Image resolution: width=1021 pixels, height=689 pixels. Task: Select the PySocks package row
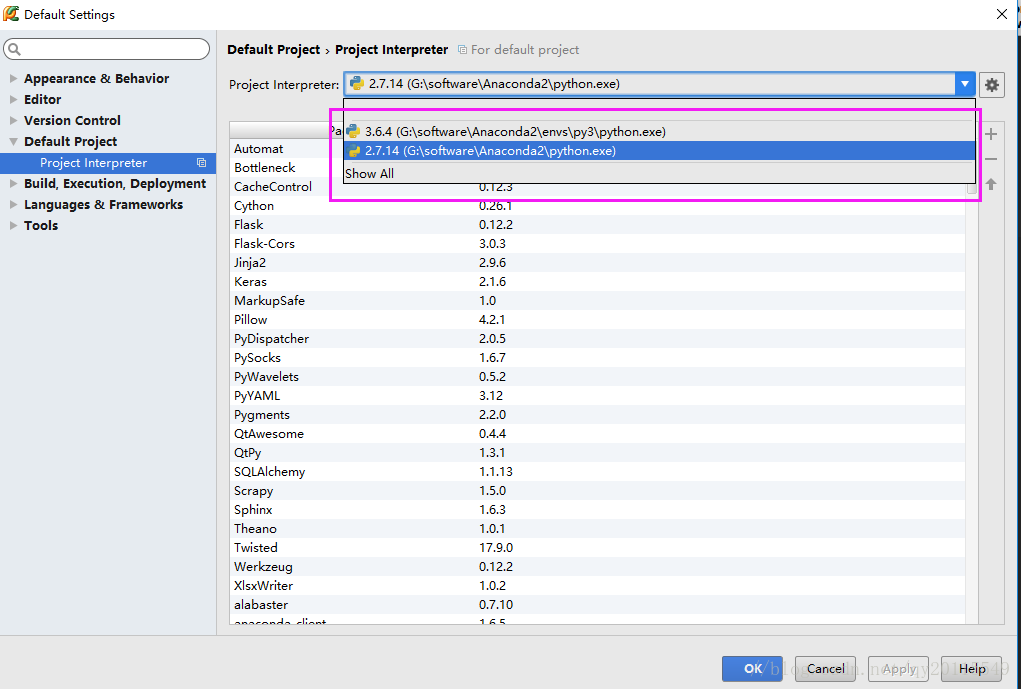coord(597,358)
